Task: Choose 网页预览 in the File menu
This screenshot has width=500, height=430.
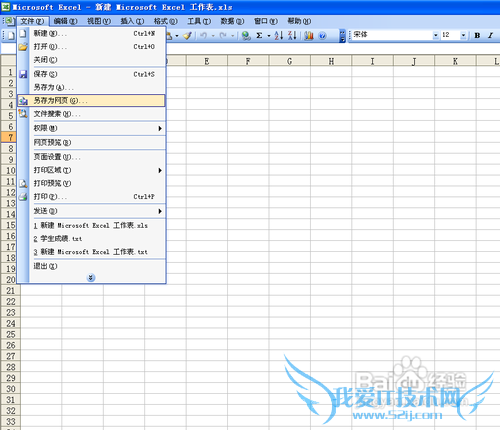Action: pos(91,143)
